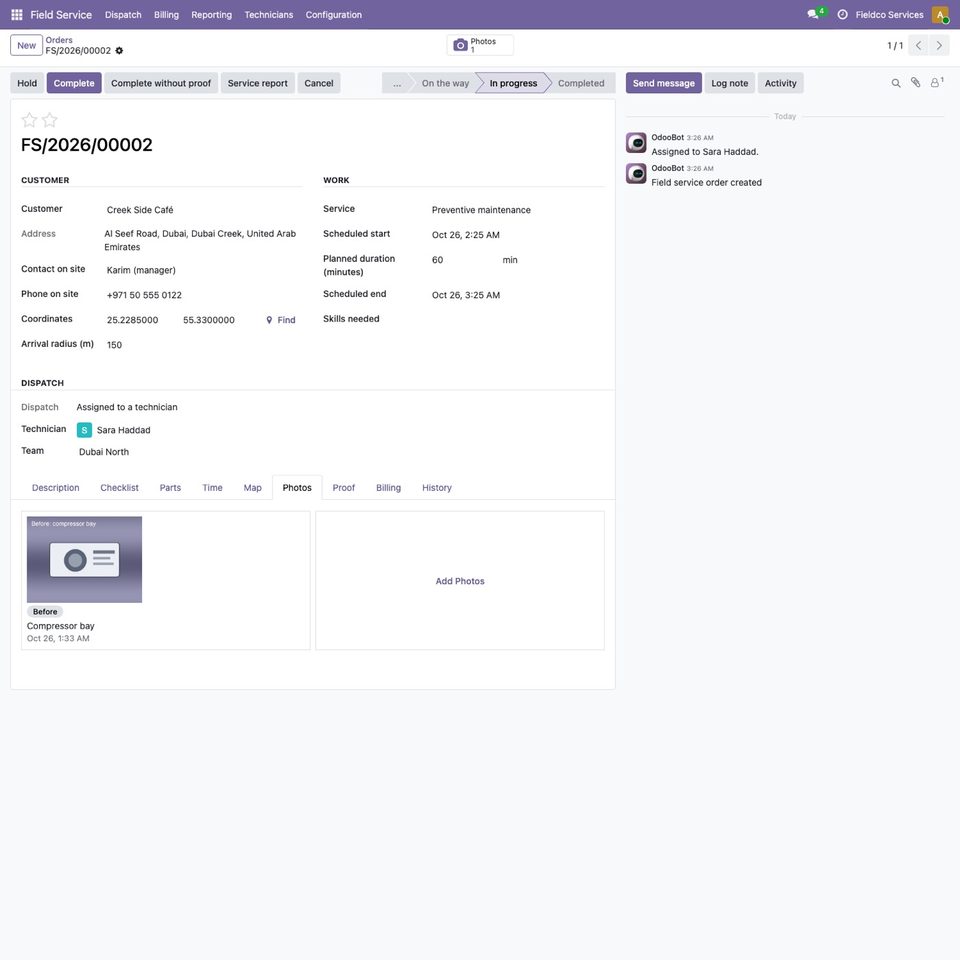
Task: Open the user avatar menu
Action: [x=940, y=15]
